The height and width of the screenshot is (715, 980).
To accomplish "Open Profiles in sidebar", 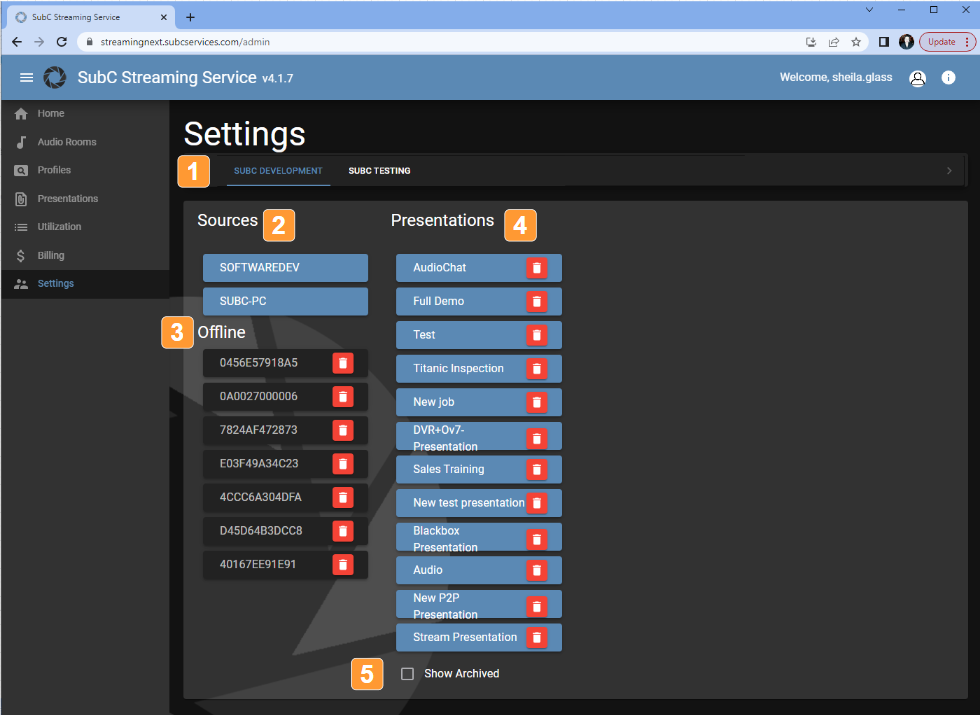I will [85, 170].
